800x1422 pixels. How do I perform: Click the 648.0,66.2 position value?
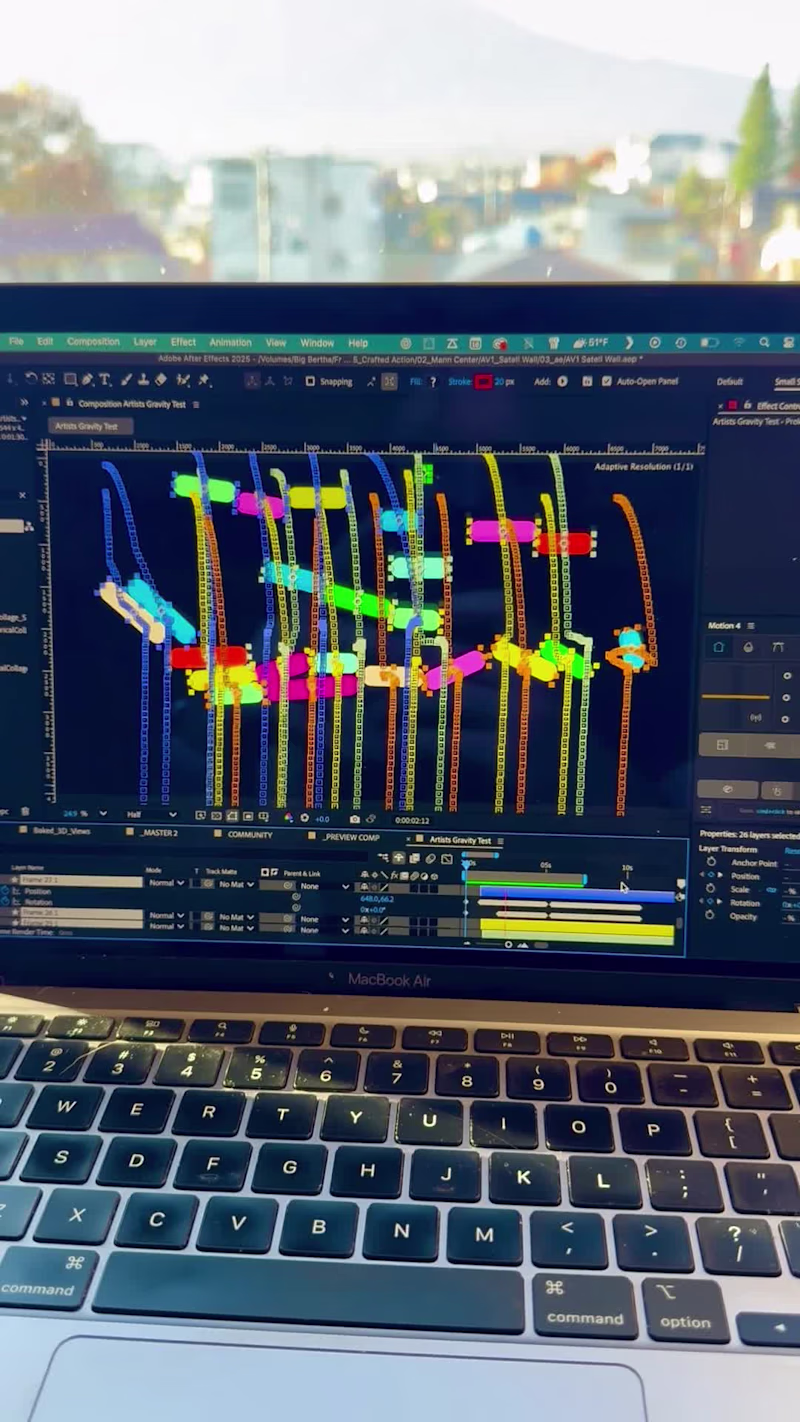click(377, 899)
